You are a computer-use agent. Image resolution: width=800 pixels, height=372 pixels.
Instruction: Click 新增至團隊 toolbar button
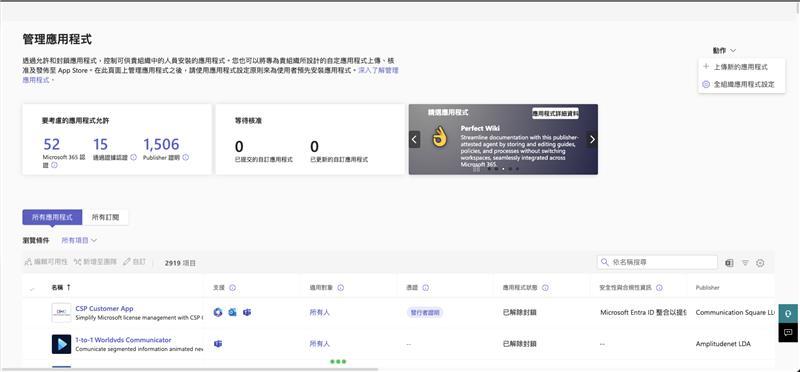click(x=95, y=262)
